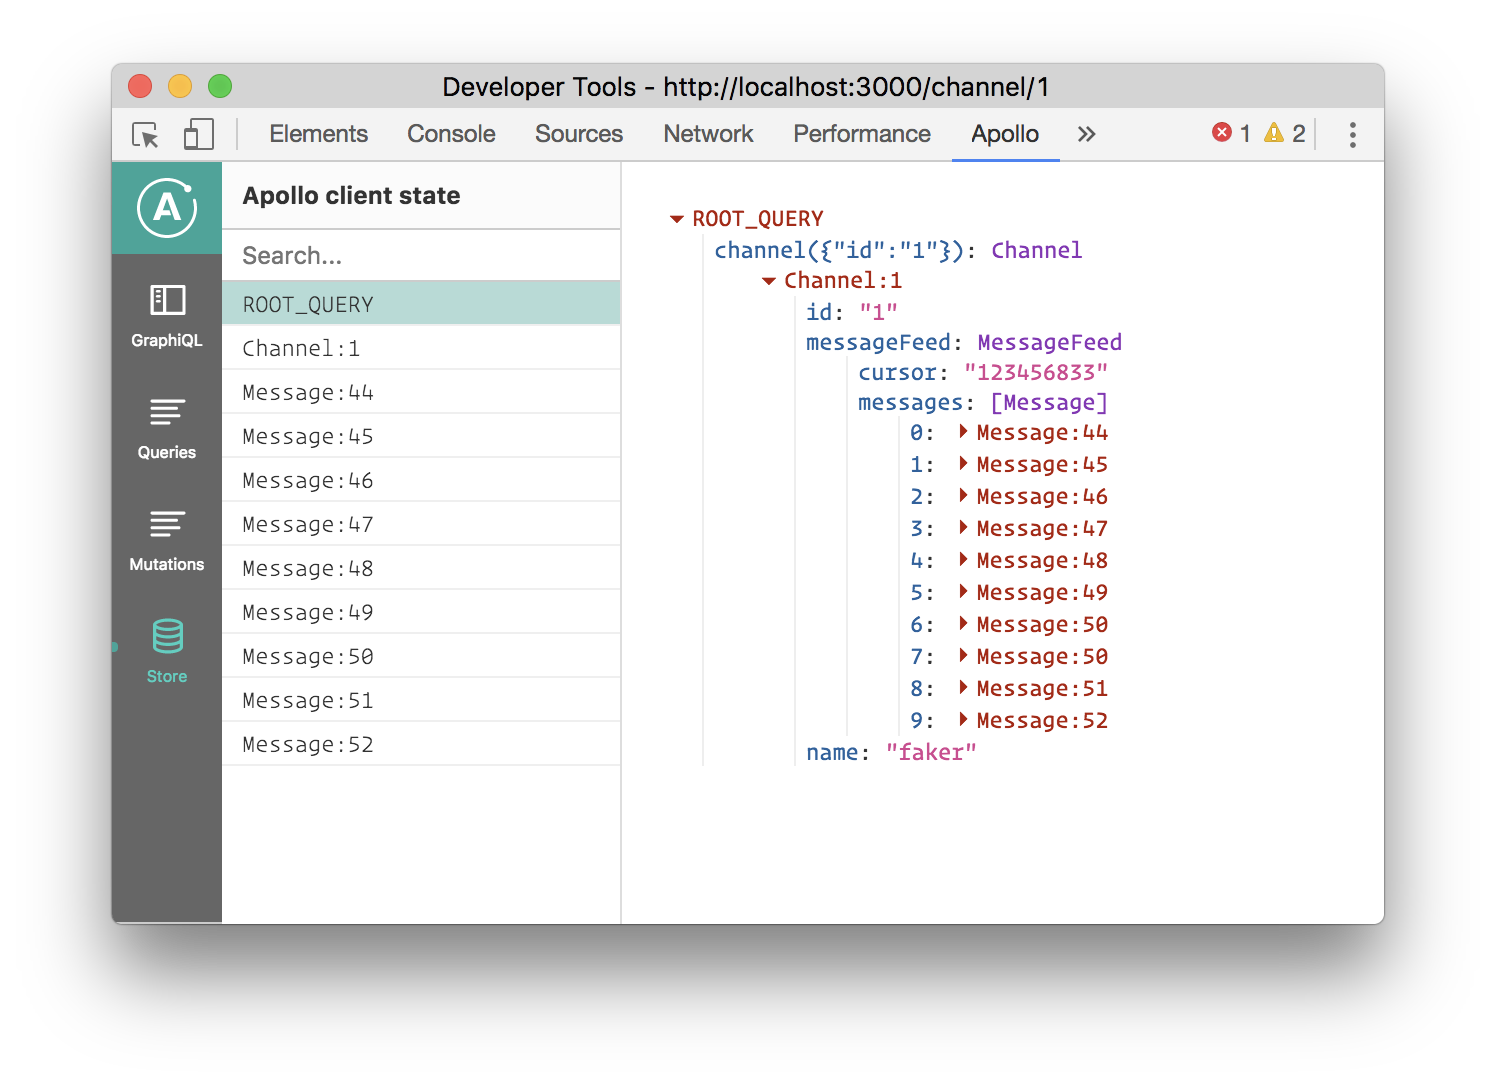
Task: Select the Store database icon
Action: tap(167, 636)
